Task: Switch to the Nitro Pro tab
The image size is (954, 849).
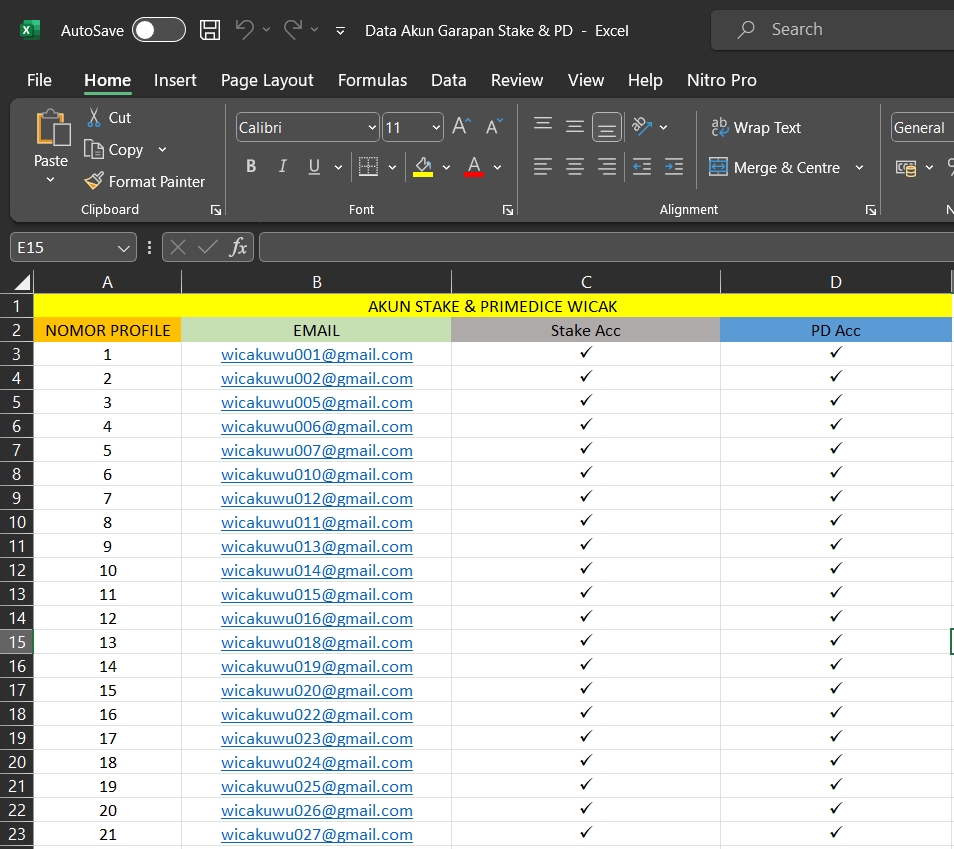Action: tap(722, 80)
